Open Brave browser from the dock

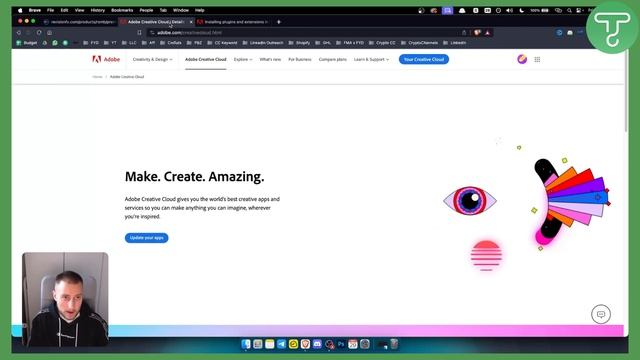tap(305, 344)
